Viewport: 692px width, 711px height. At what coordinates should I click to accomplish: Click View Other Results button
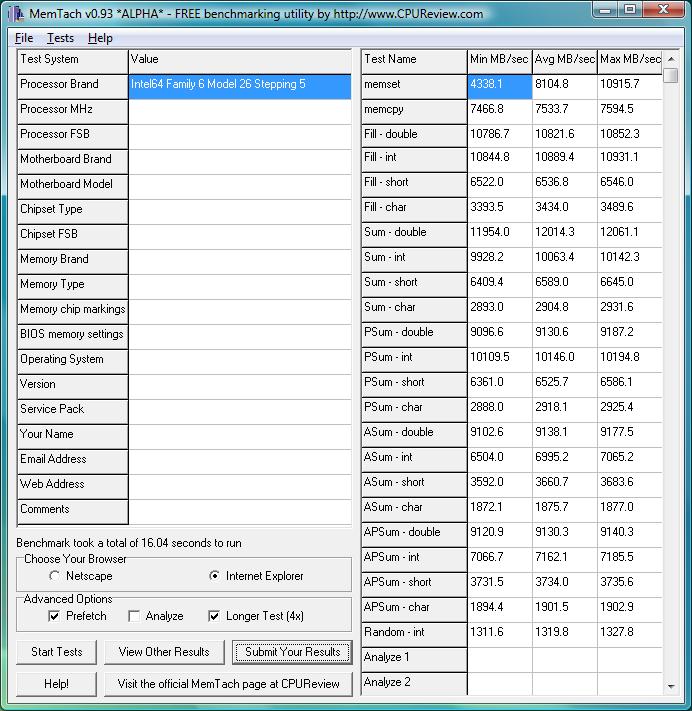tap(164, 652)
